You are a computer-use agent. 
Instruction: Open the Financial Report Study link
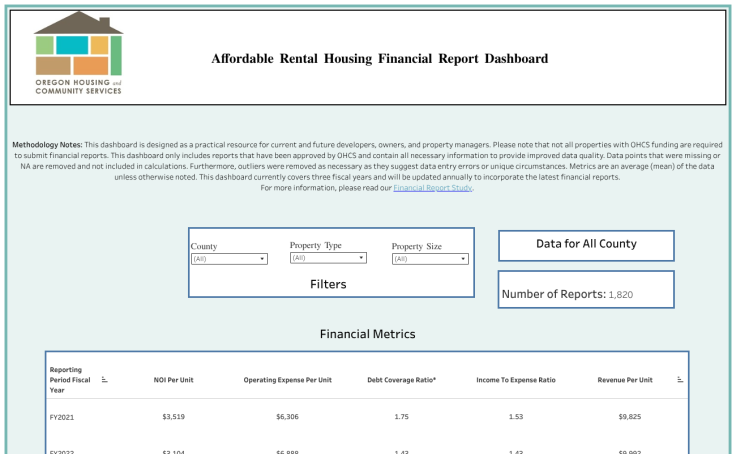(x=432, y=188)
